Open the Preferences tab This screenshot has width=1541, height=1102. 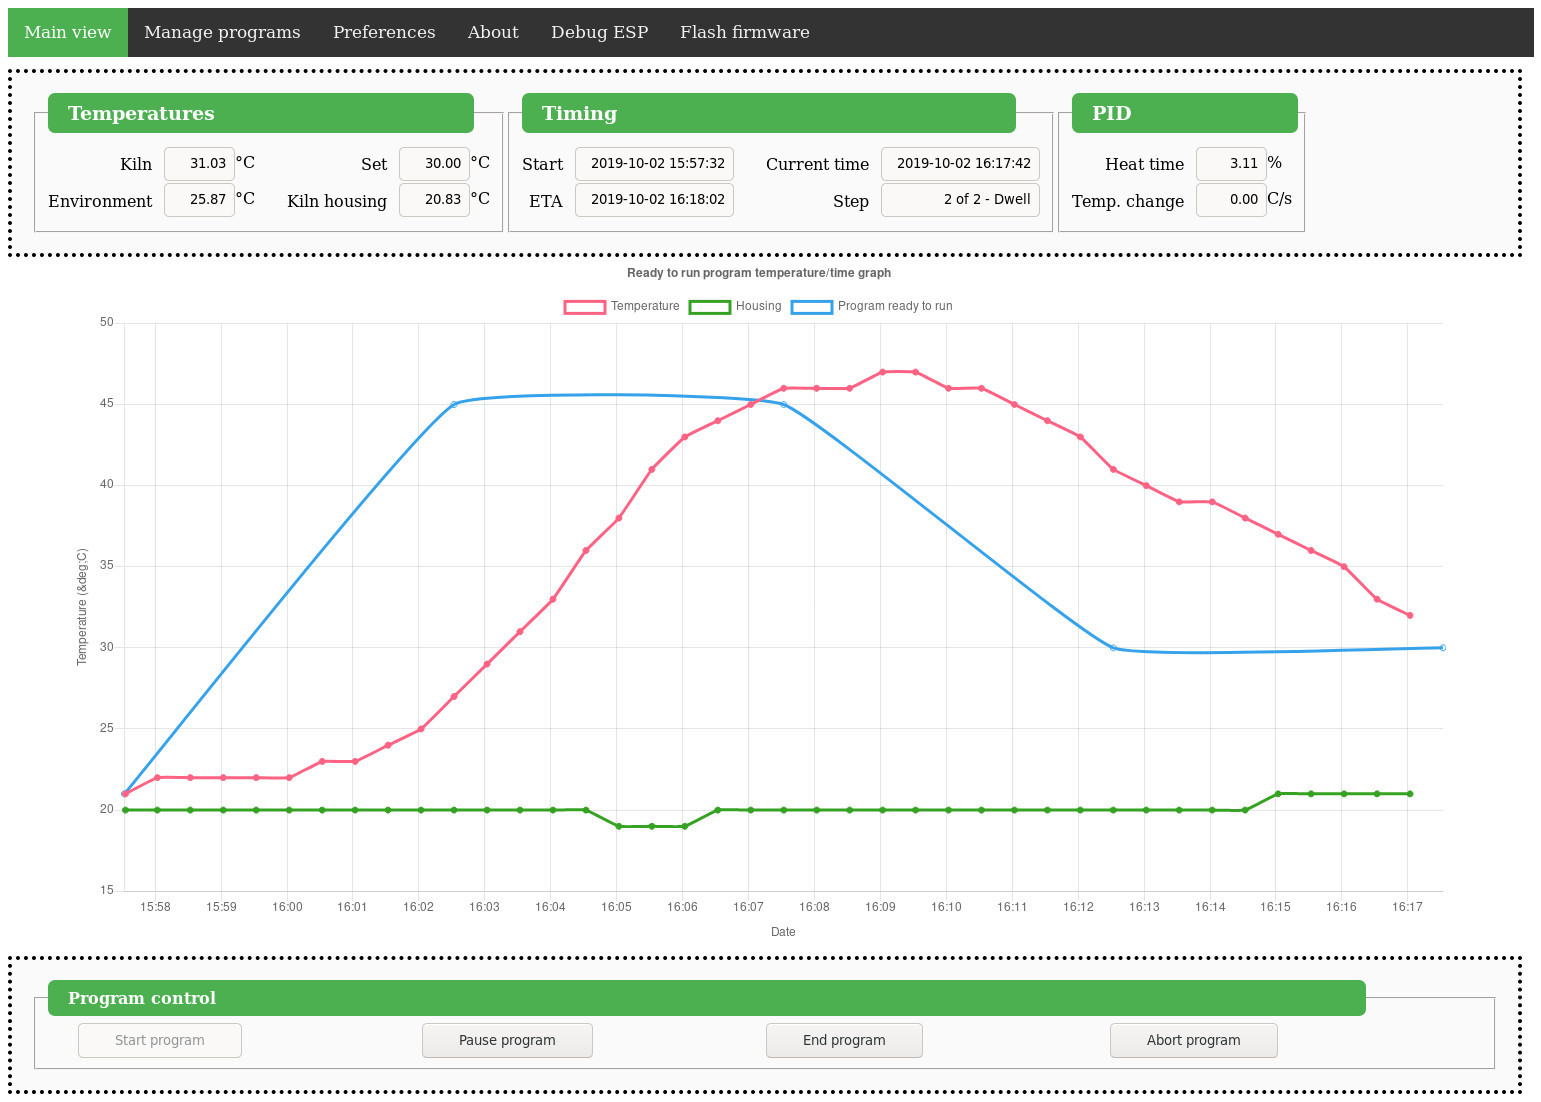coord(384,31)
